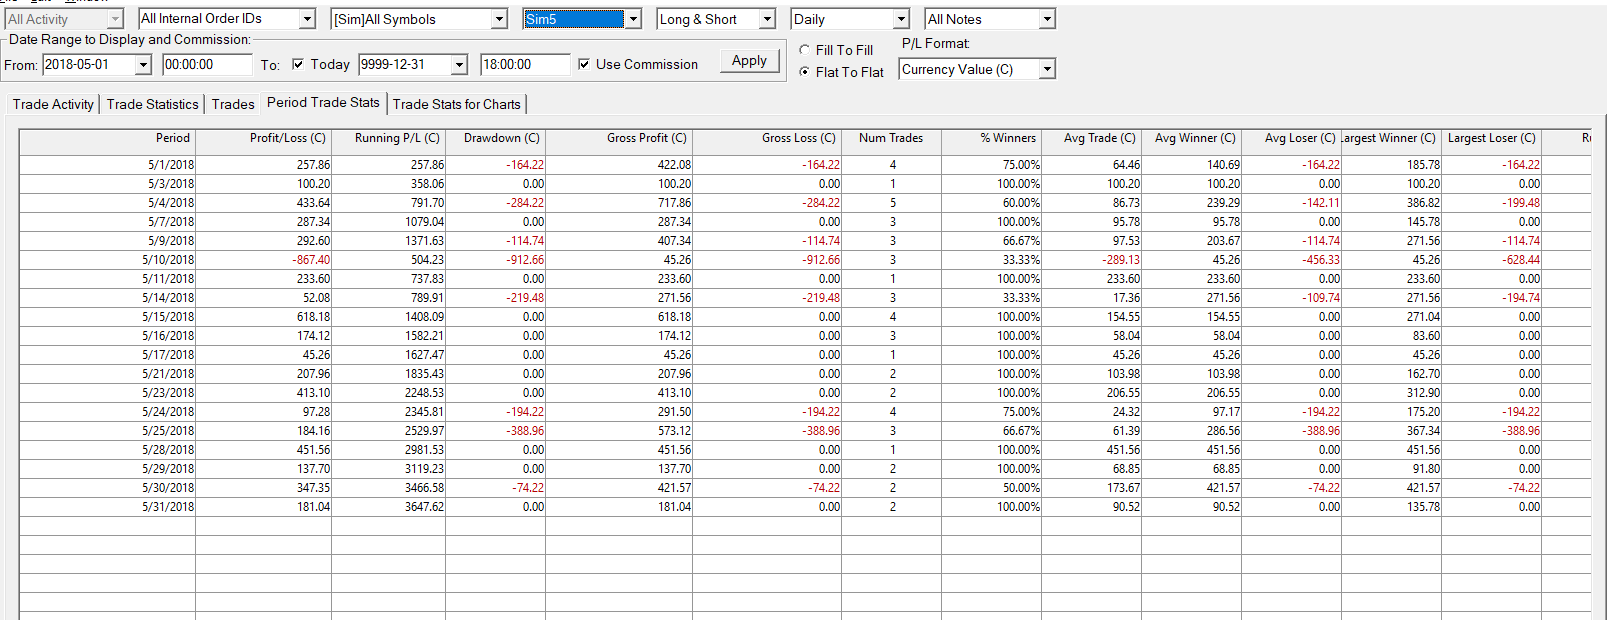Click the To time field showing 18:00:00
The width and height of the screenshot is (1607, 620).
coord(523,65)
